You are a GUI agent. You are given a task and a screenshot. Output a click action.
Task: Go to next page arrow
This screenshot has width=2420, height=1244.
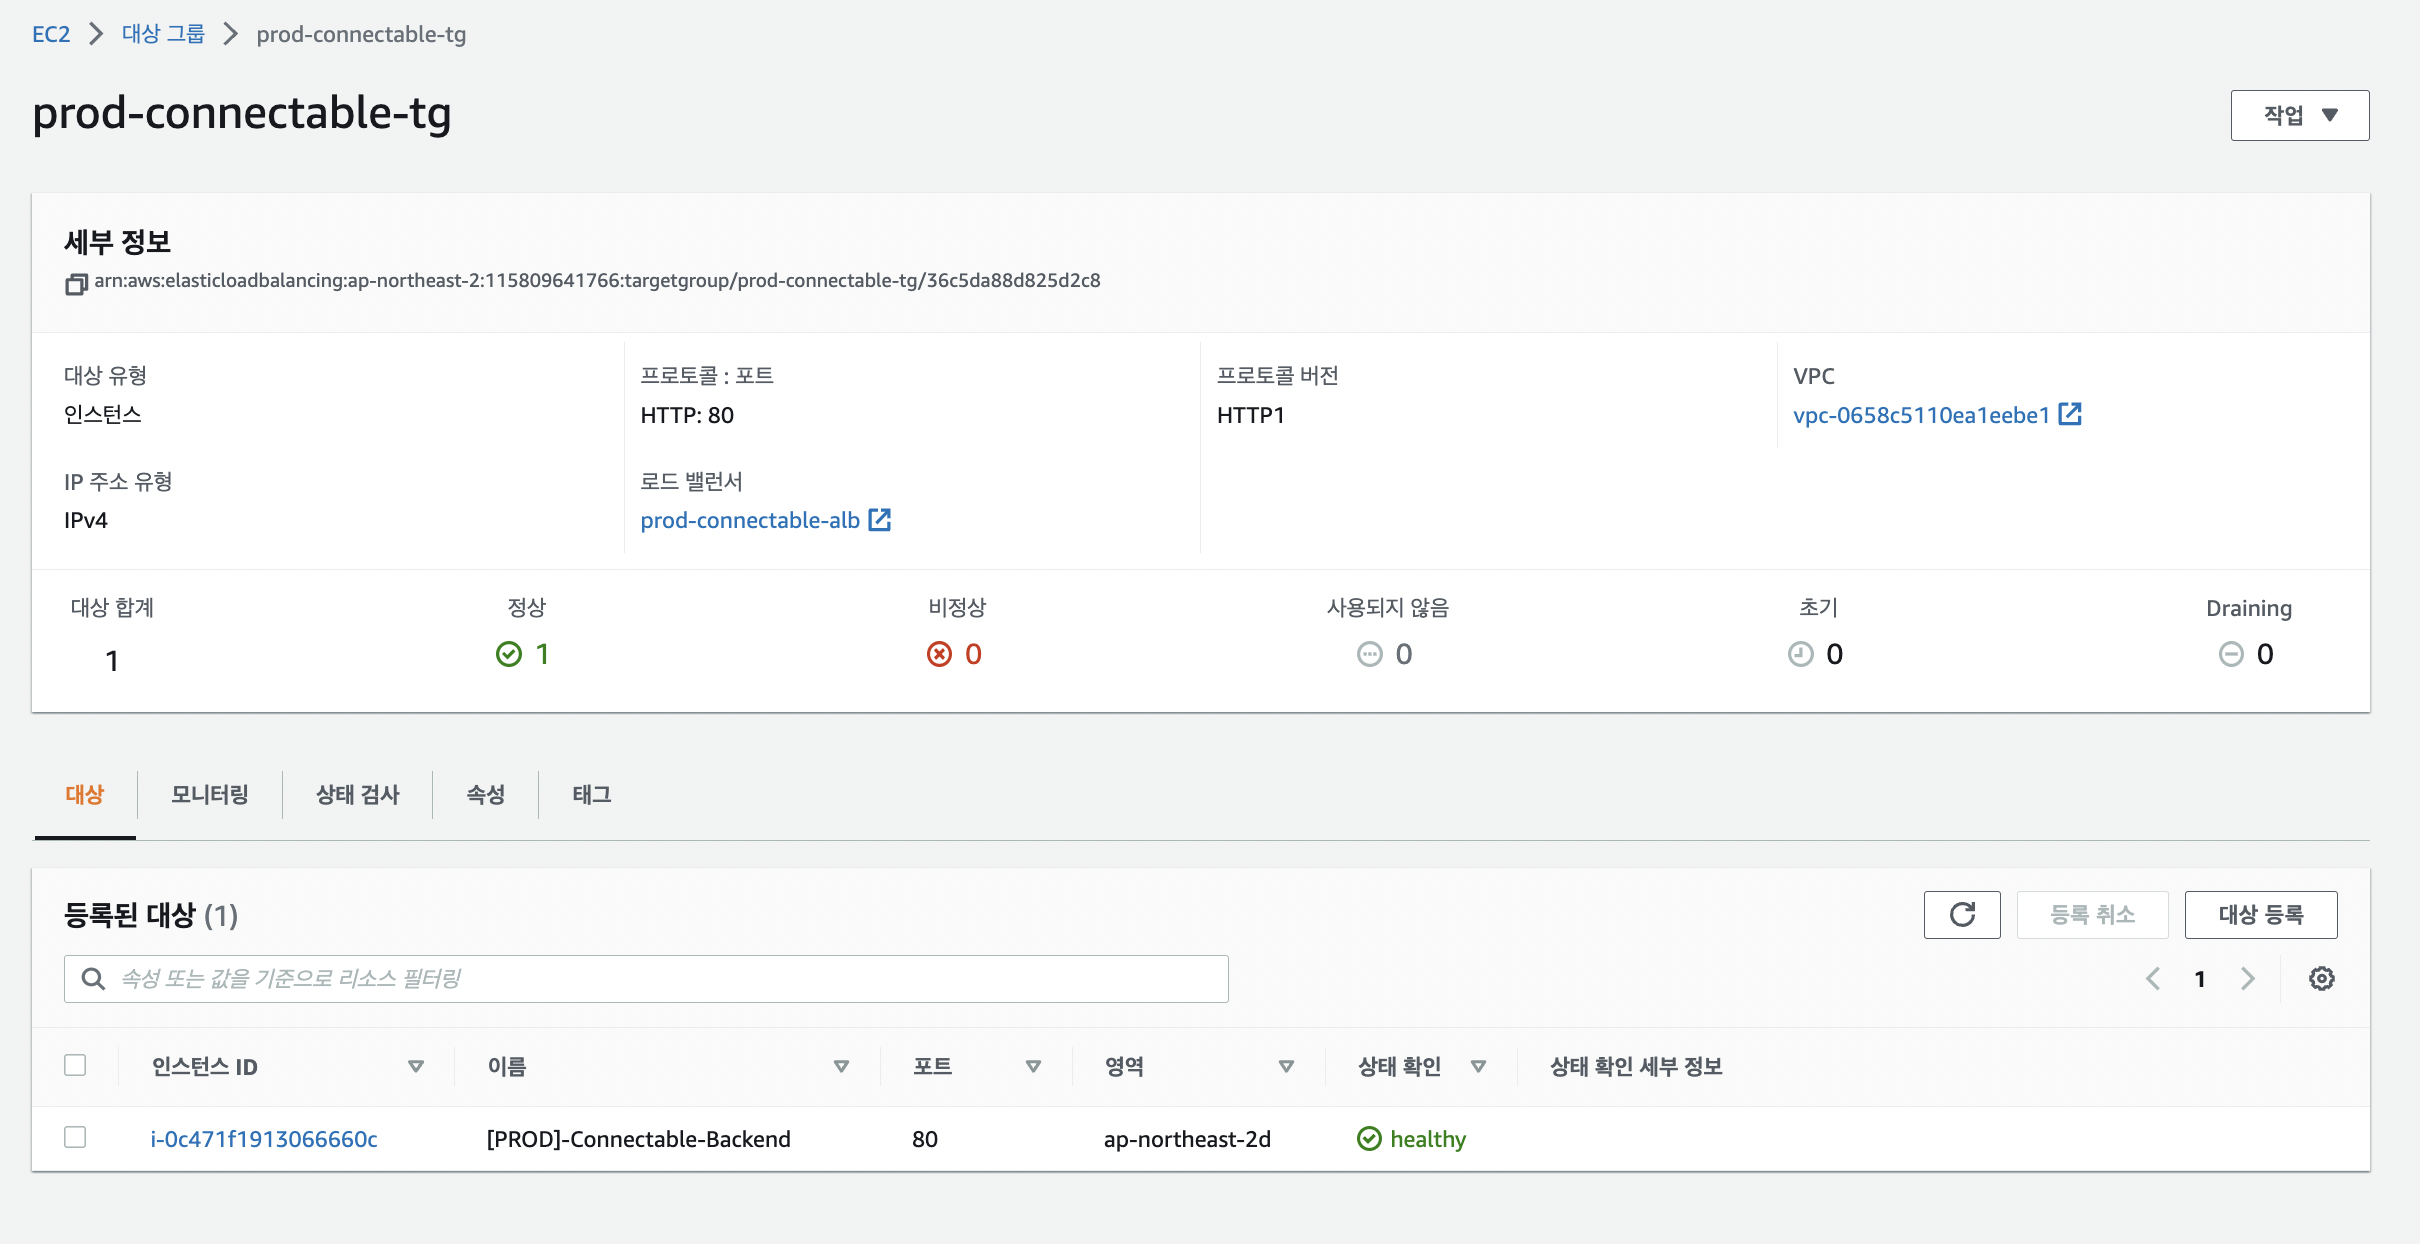point(2247,978)
